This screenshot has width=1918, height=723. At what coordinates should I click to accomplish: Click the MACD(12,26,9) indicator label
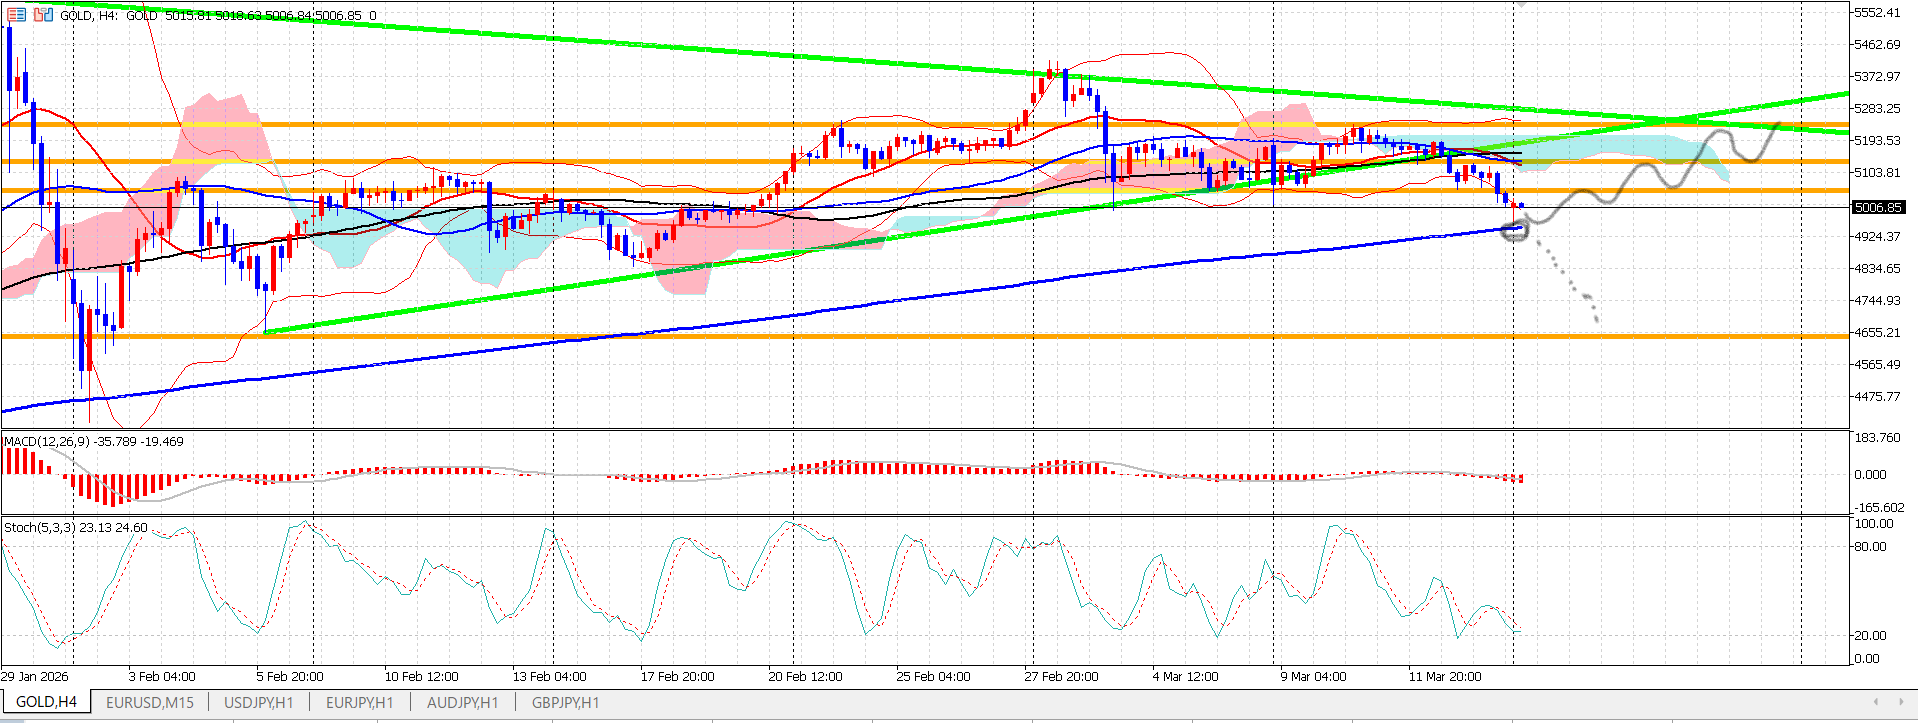[46, 441]
